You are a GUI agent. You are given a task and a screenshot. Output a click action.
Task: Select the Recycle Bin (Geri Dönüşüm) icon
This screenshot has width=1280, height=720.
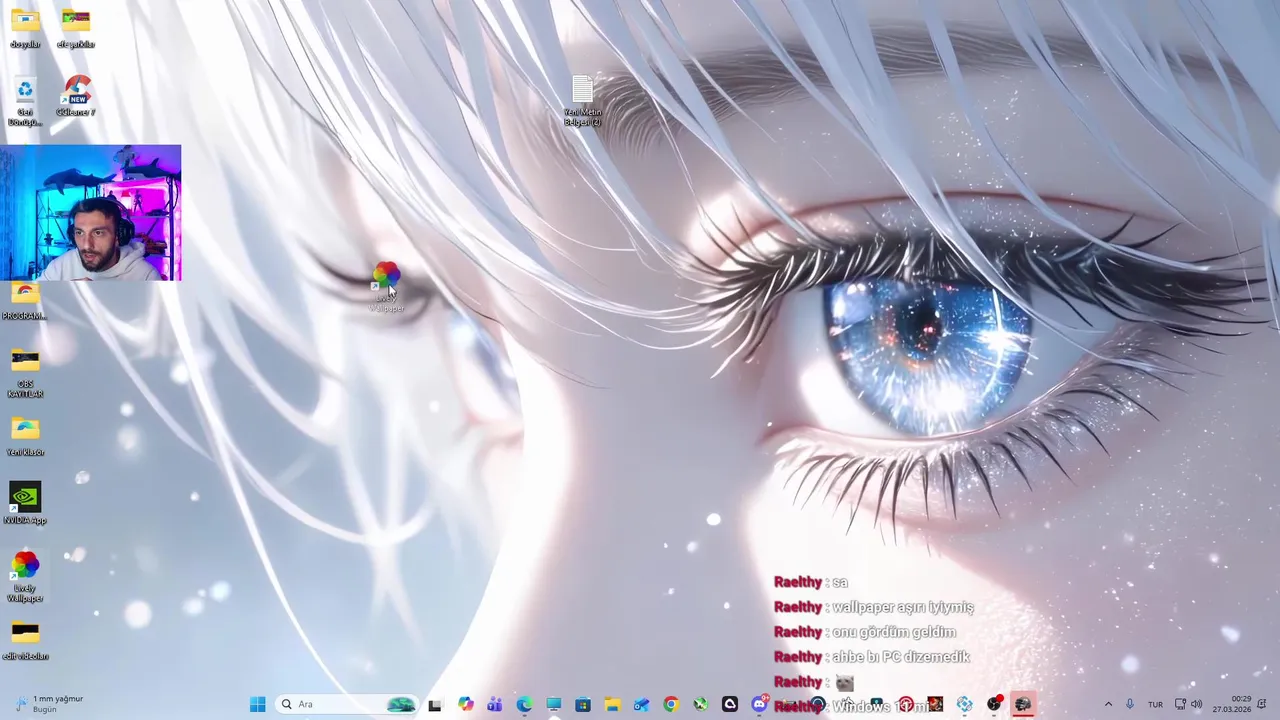click(x=25, y=102)
